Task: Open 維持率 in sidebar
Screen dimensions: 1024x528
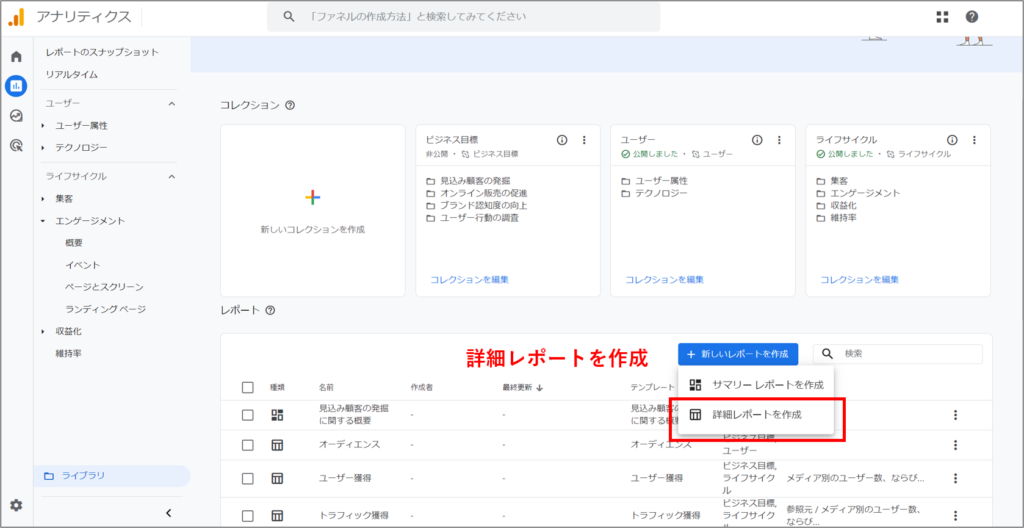Action: (69, 354)
